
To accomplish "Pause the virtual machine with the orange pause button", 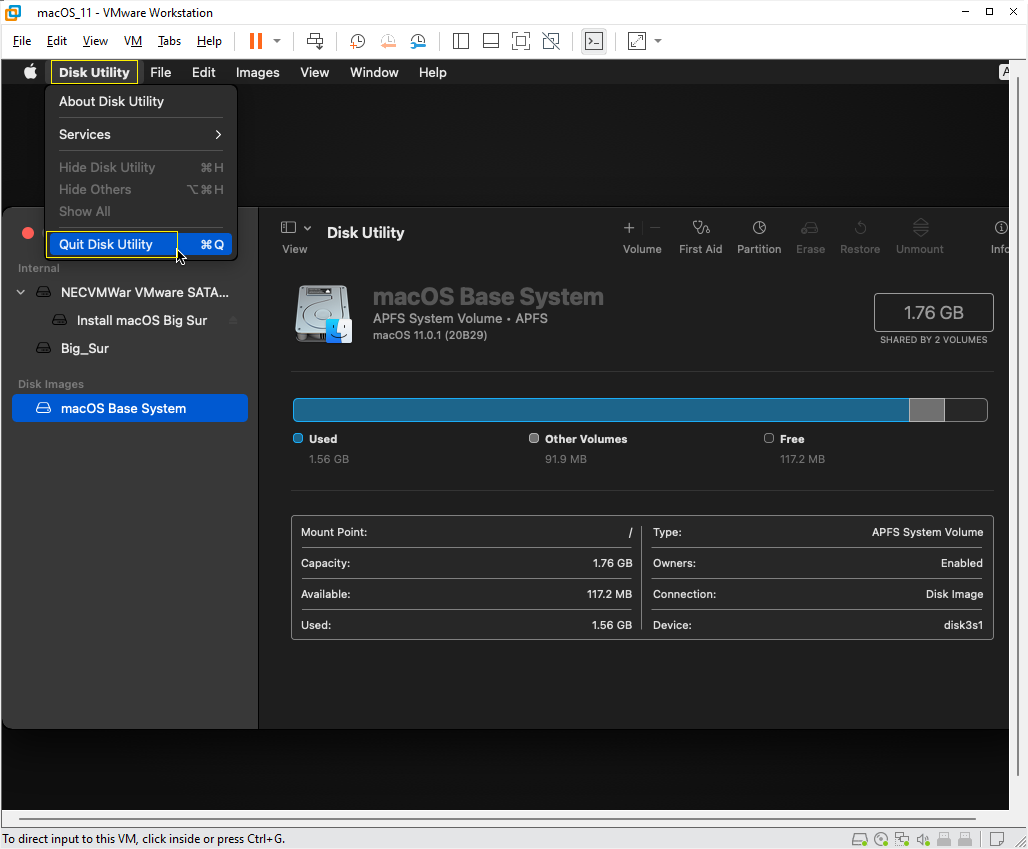I will 256,41.
